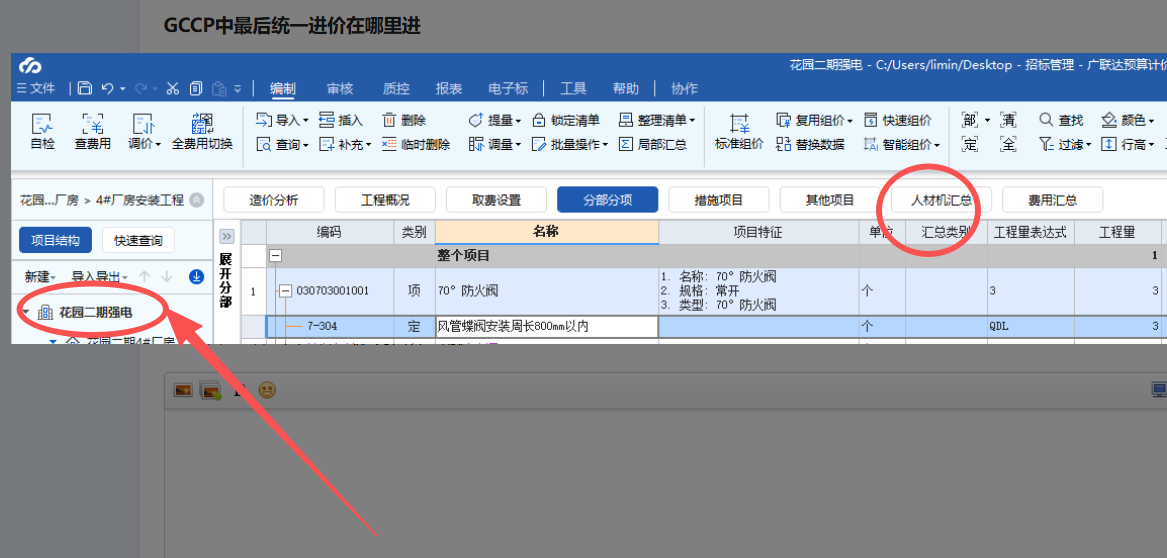
Task: Open the emoji smiley picker
Action: [x=267, y=389]
